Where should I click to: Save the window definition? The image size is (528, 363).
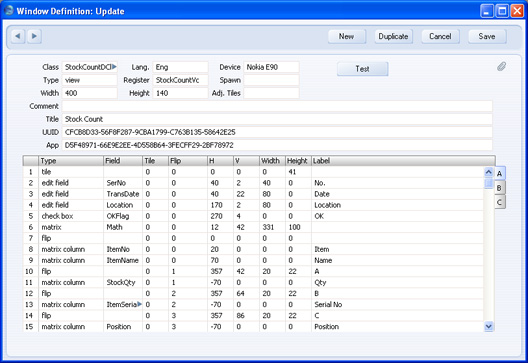coord(487,36)
